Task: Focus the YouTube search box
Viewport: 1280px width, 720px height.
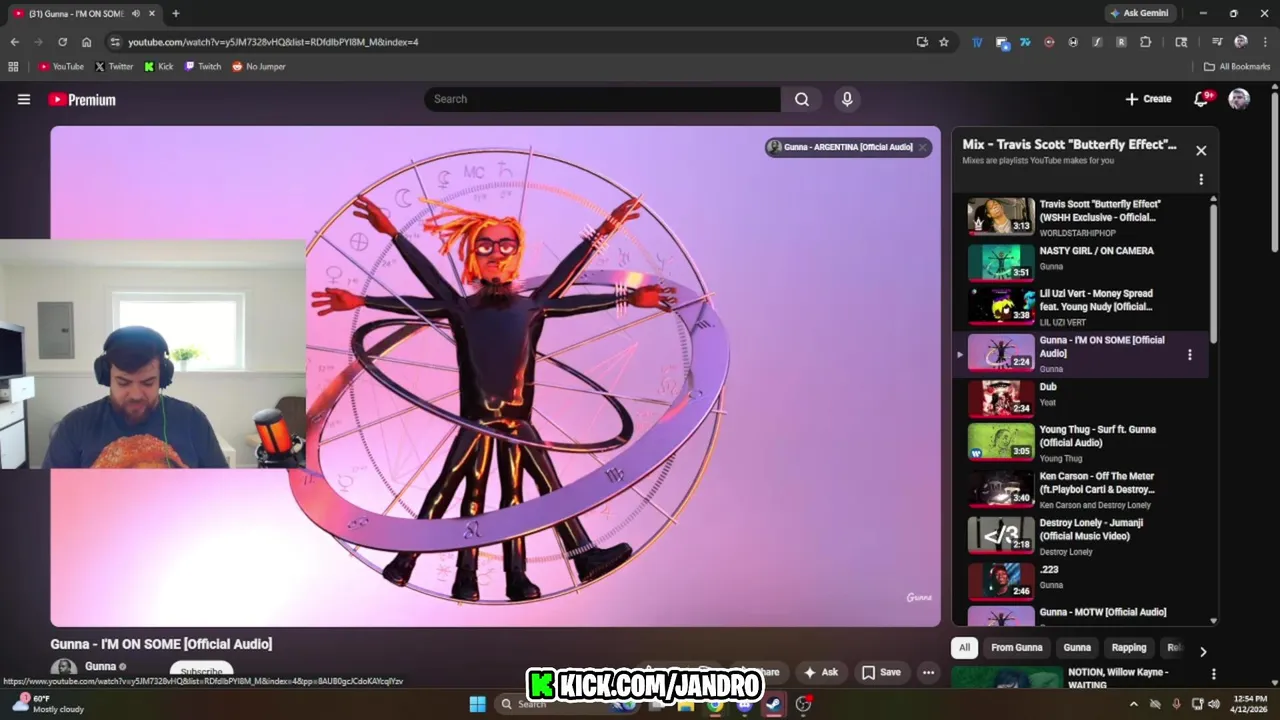Action: 602,99
